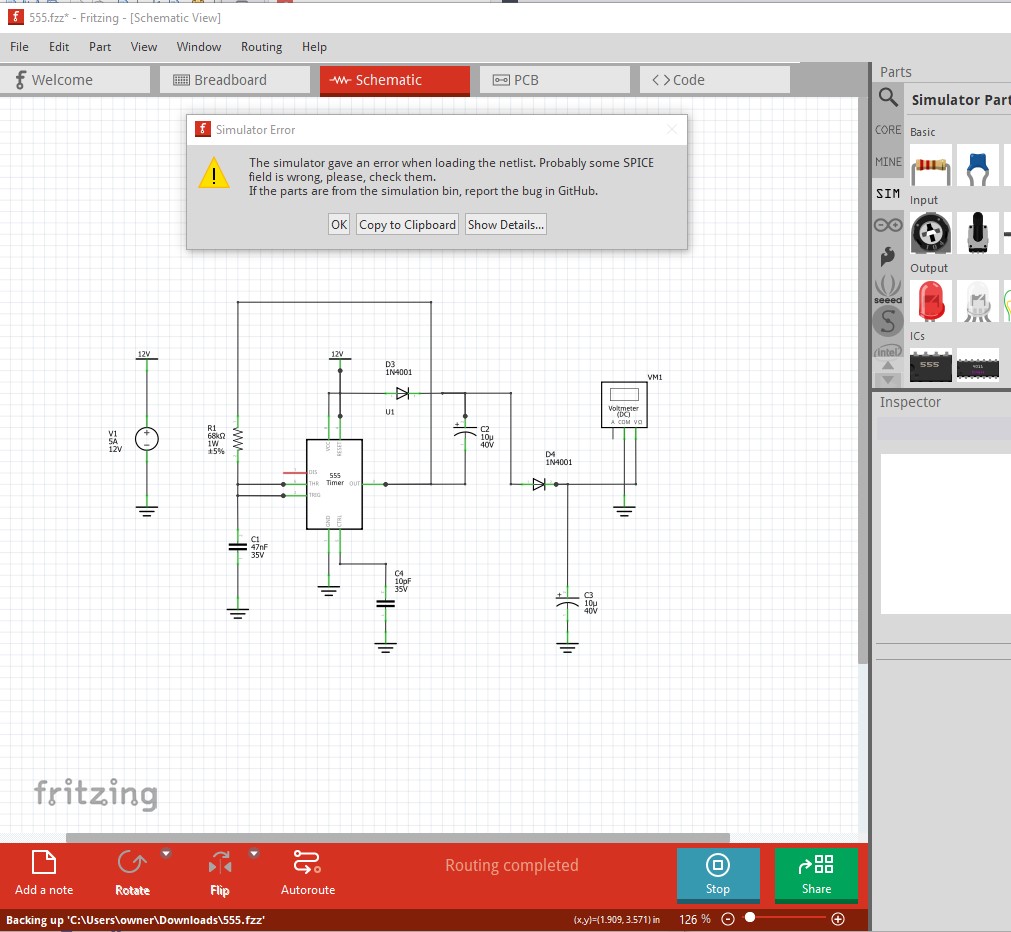This screenshot has height=932, width=1011.
Task: Select capacitor C2 in the schematic
Action: 465,430
